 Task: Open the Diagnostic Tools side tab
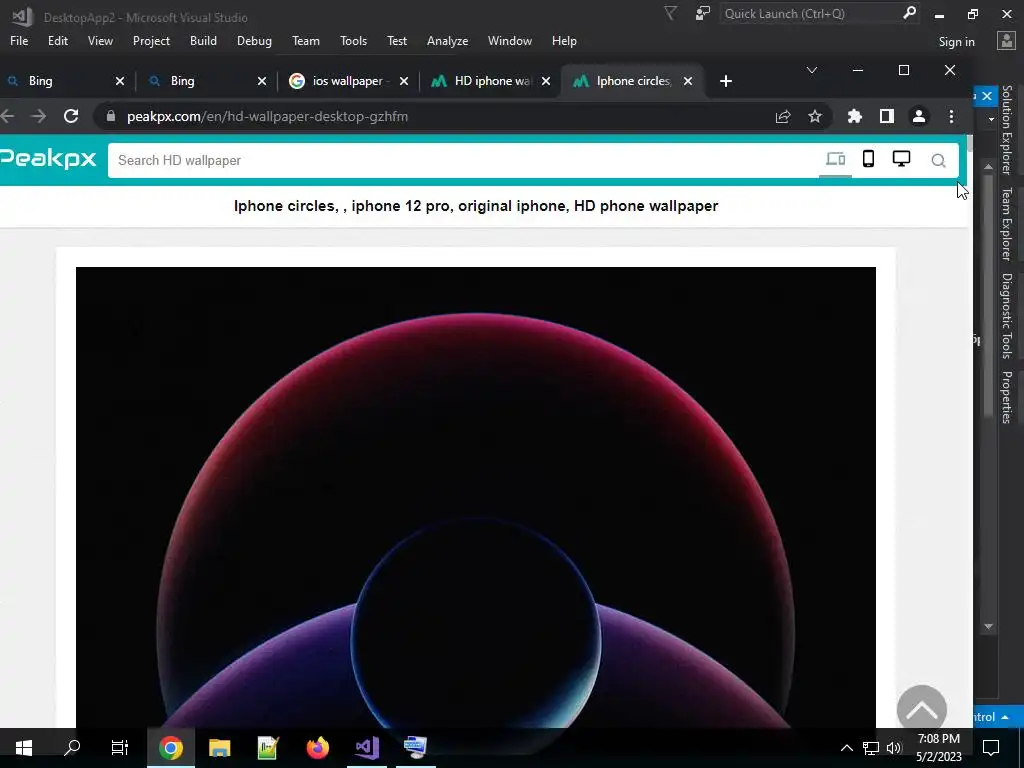(1007, 316)
